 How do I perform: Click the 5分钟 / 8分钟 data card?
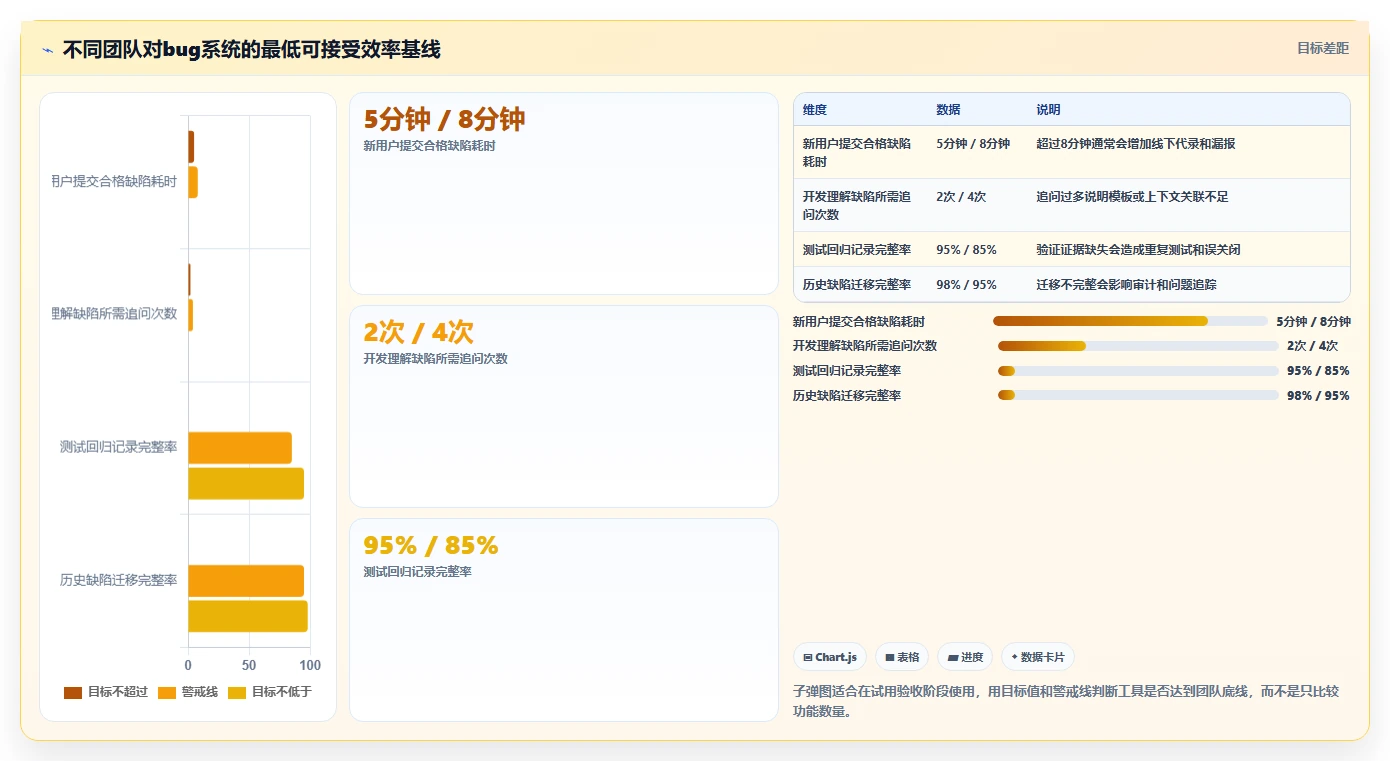[x=564, y=194]
